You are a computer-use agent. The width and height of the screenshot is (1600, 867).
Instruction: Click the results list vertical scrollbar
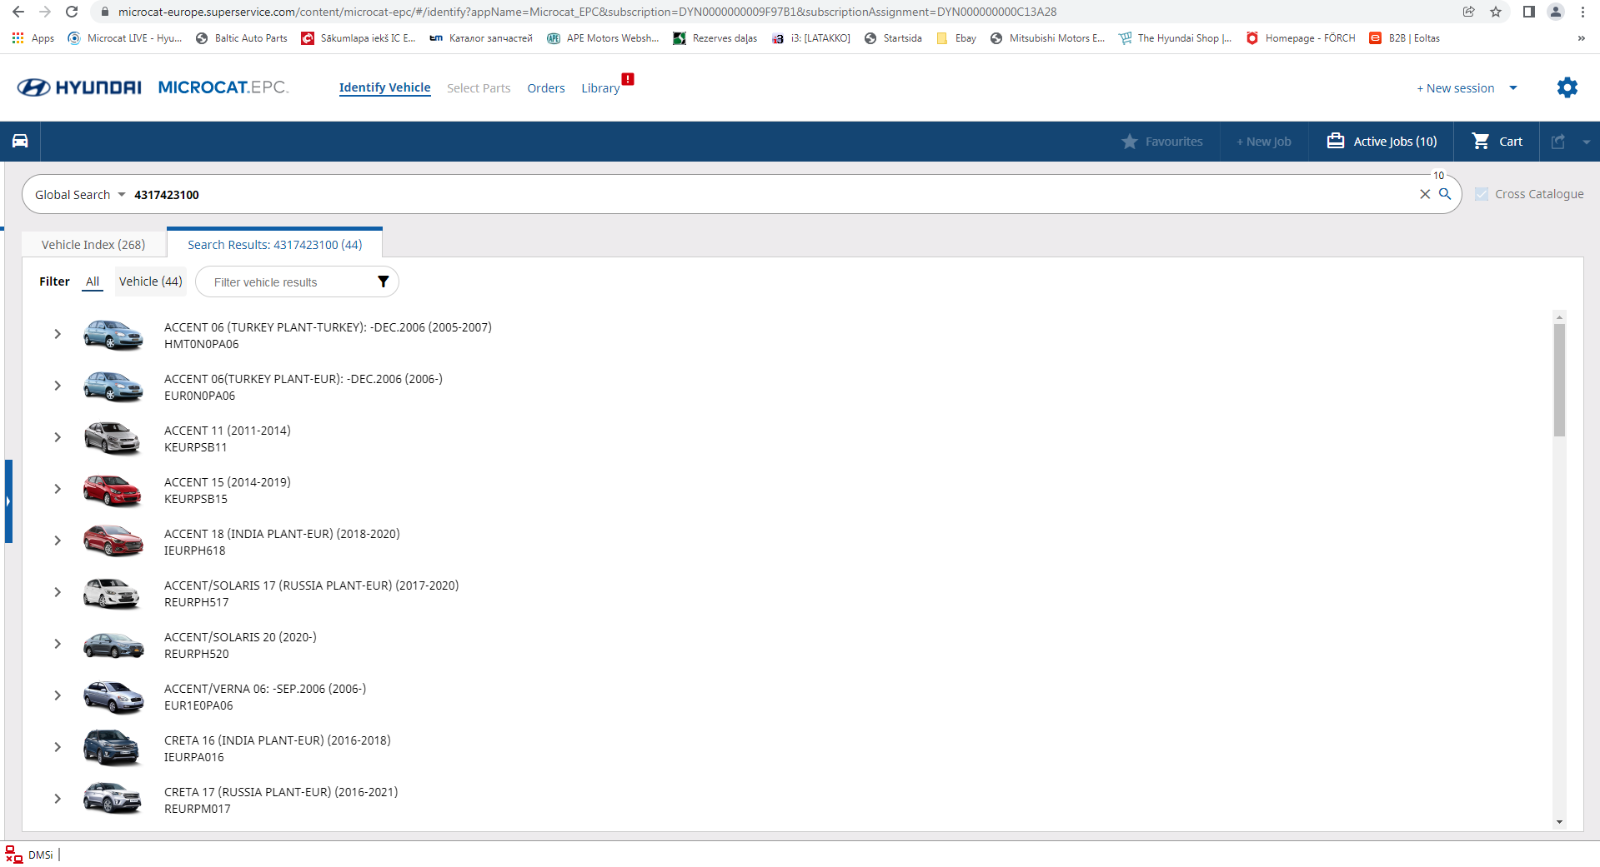pyautogui.click(x=1559, y=380)
